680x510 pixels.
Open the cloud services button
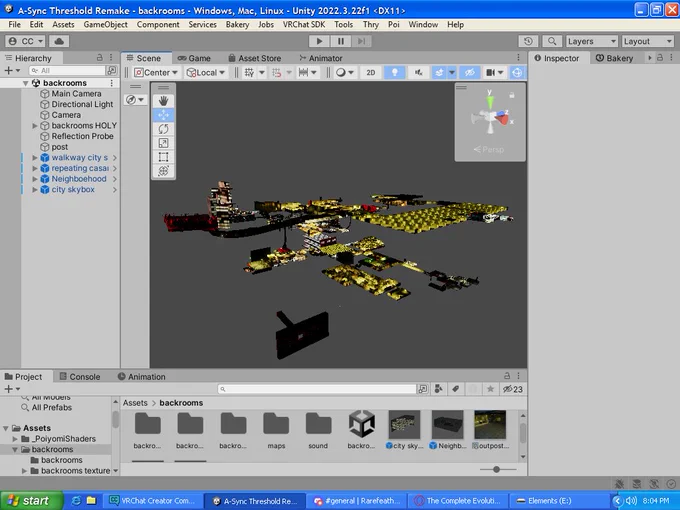59,41
